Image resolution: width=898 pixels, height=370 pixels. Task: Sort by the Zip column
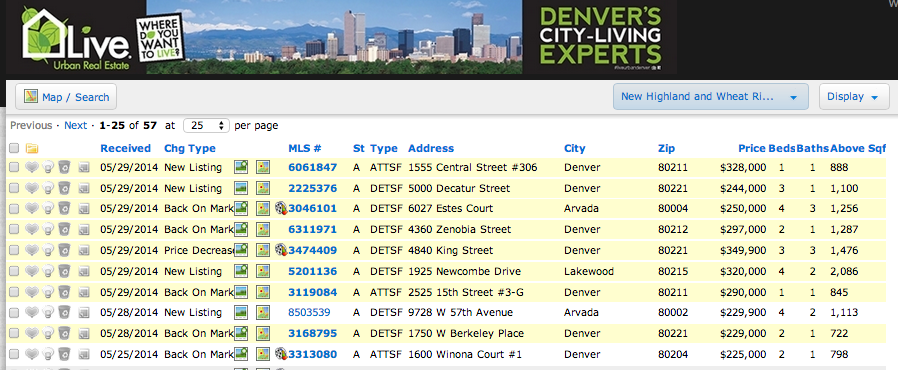click(x=667, y=148)
